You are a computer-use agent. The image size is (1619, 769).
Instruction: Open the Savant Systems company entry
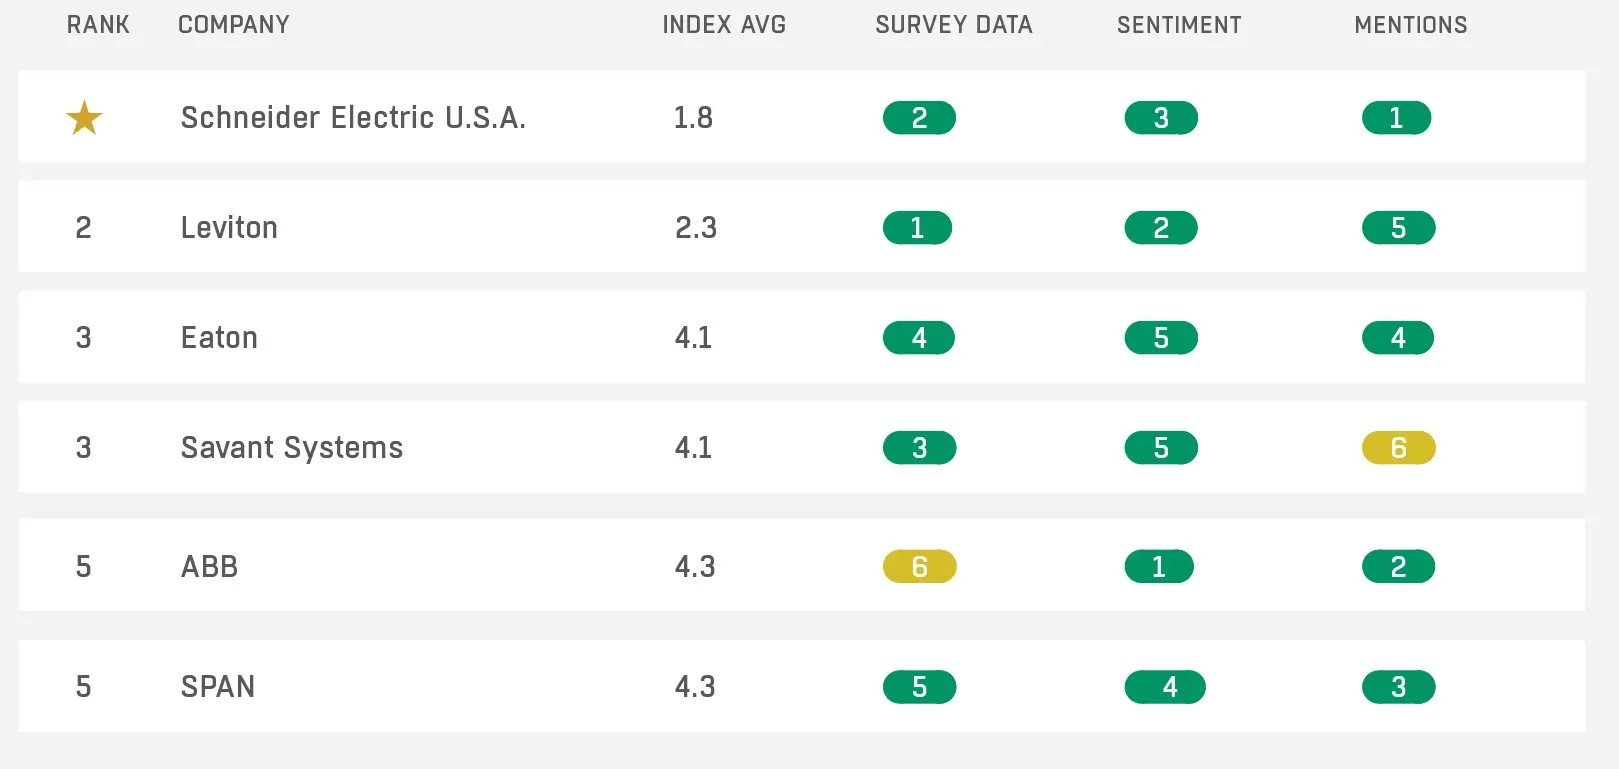click(x=292, y=448)
